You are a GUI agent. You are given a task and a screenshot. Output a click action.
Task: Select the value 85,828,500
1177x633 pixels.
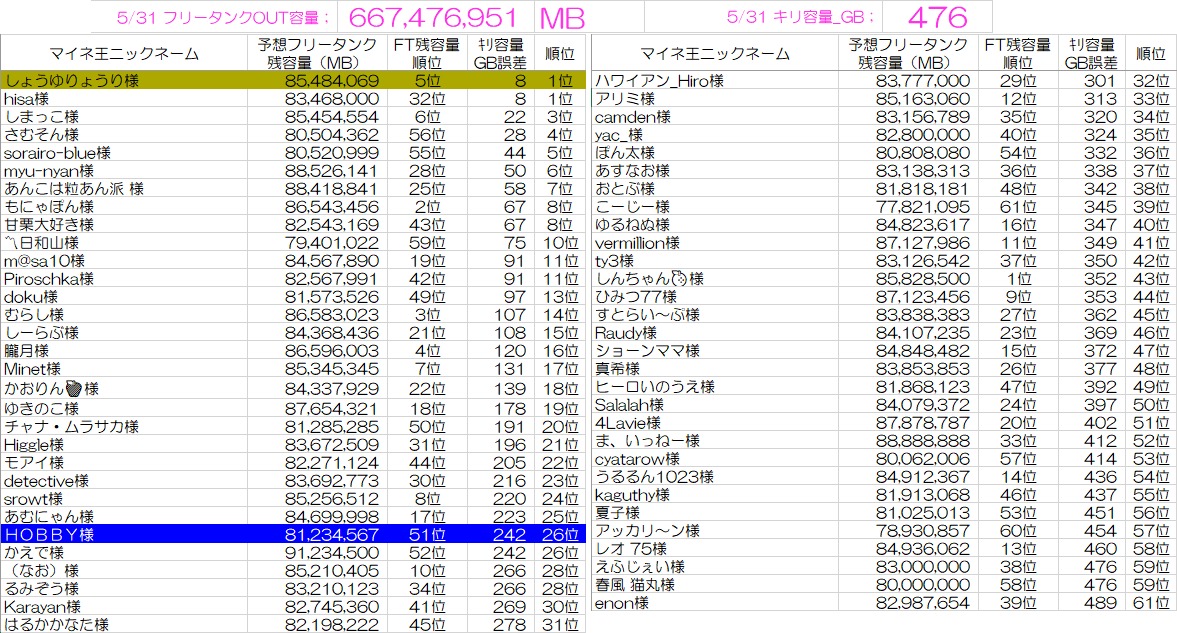(x=923, y=279)
